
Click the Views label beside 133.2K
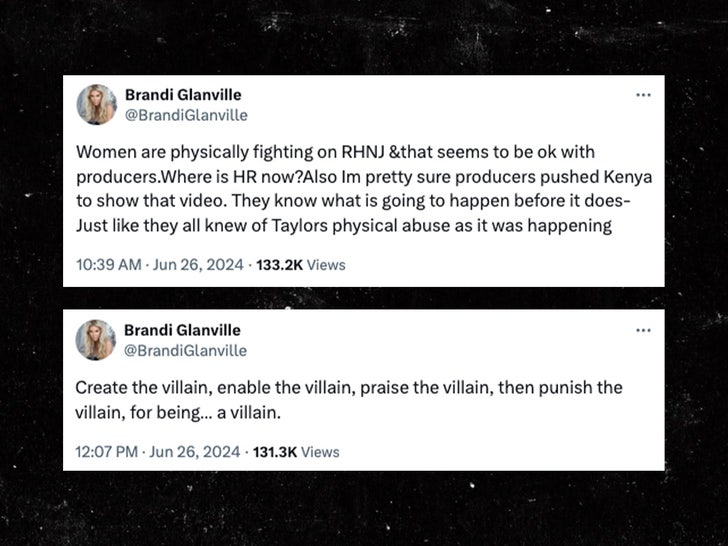click(x=326, y=265)
